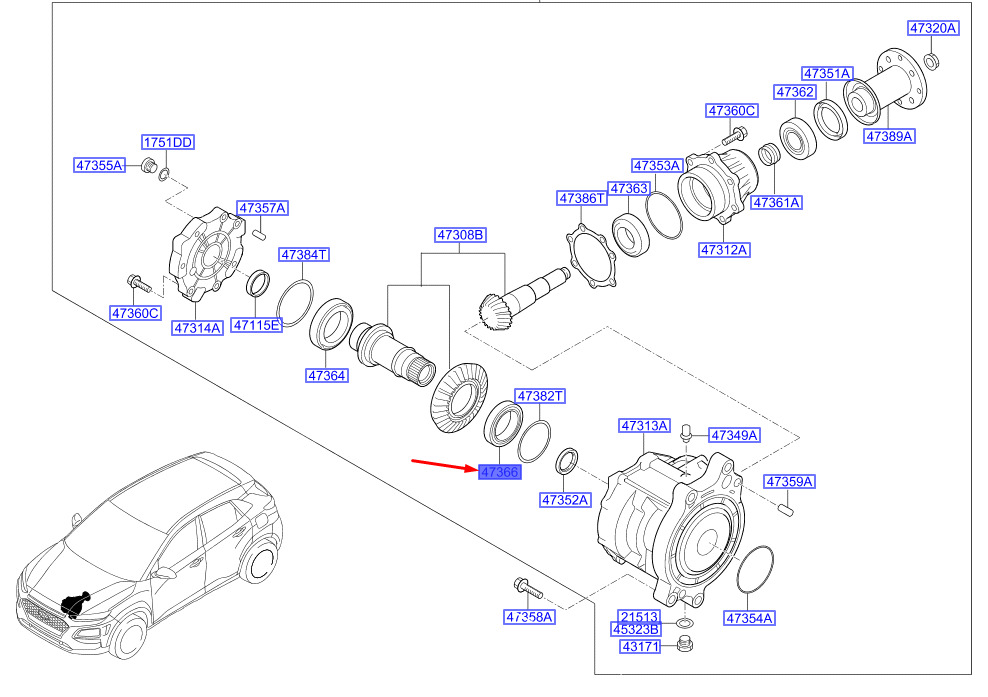Click the highlighted 47366 part label
The height and width of the screenshot is (697, 988).
500,471
